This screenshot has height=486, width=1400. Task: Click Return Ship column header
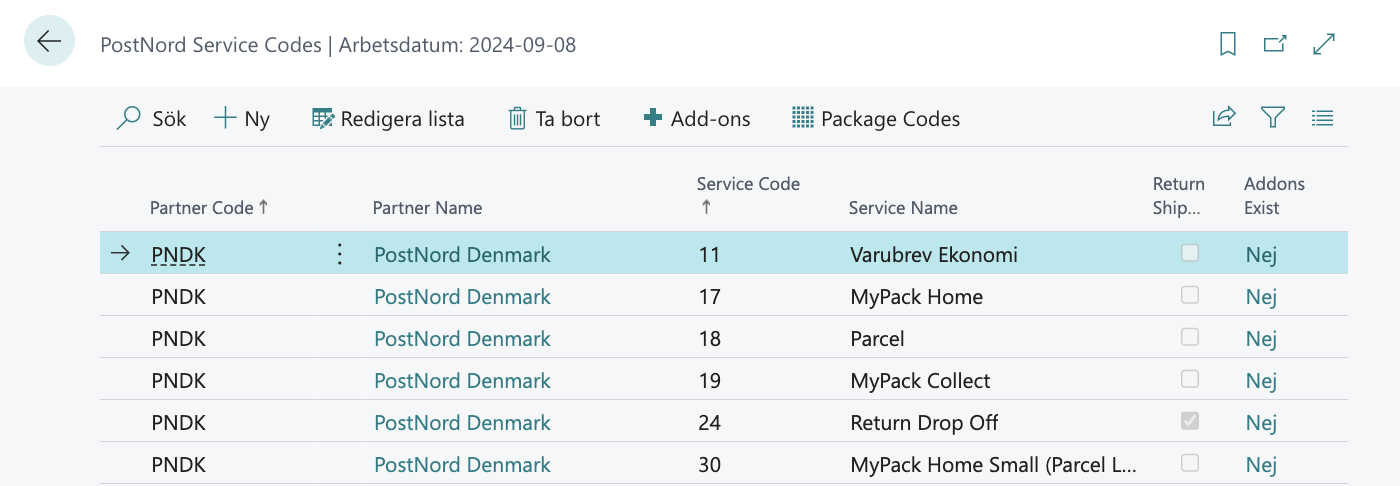tap(1179, 196)
